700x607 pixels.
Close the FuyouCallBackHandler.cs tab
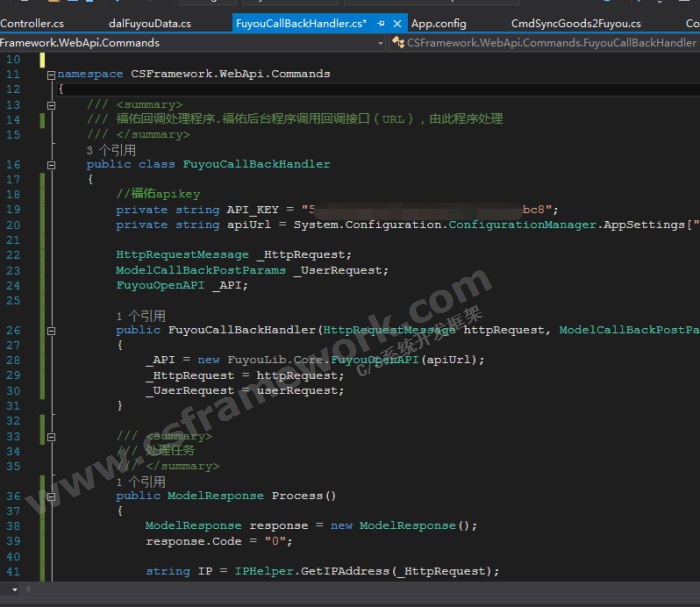coord(398,23)
